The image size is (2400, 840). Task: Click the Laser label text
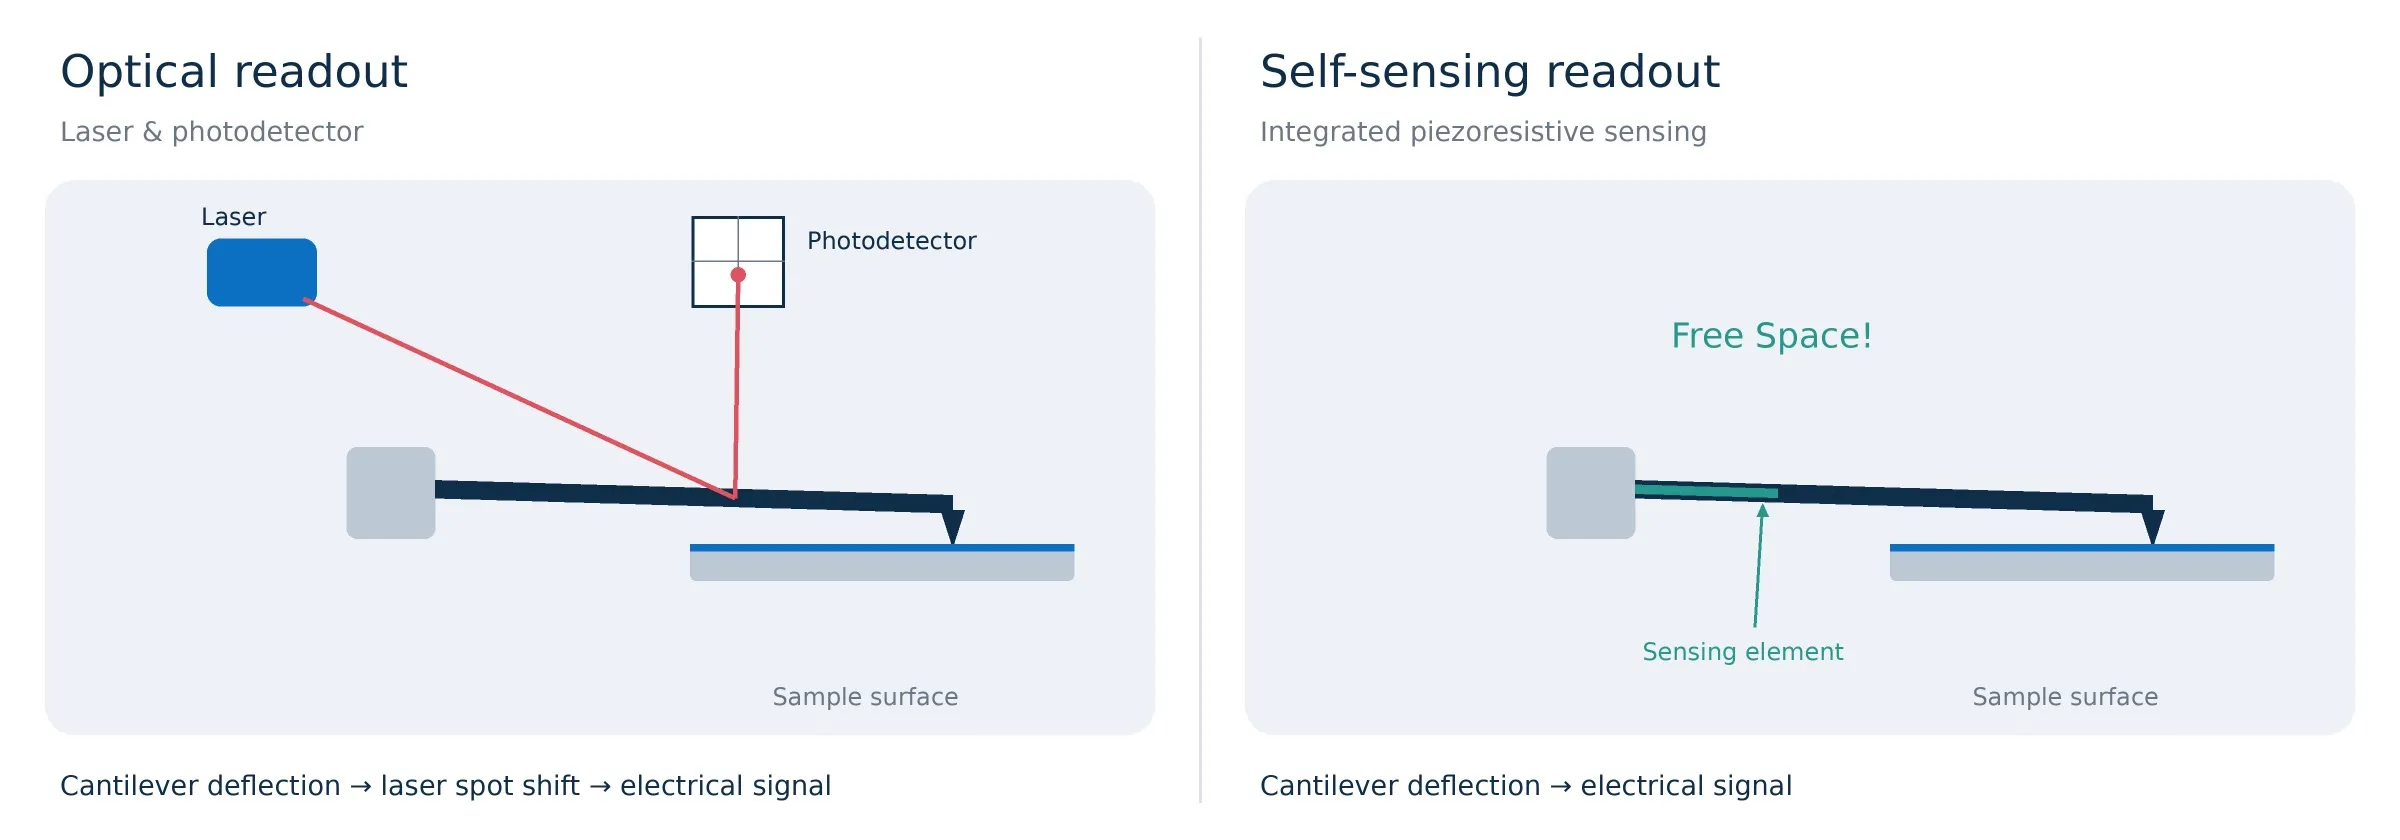coord(234,217)
